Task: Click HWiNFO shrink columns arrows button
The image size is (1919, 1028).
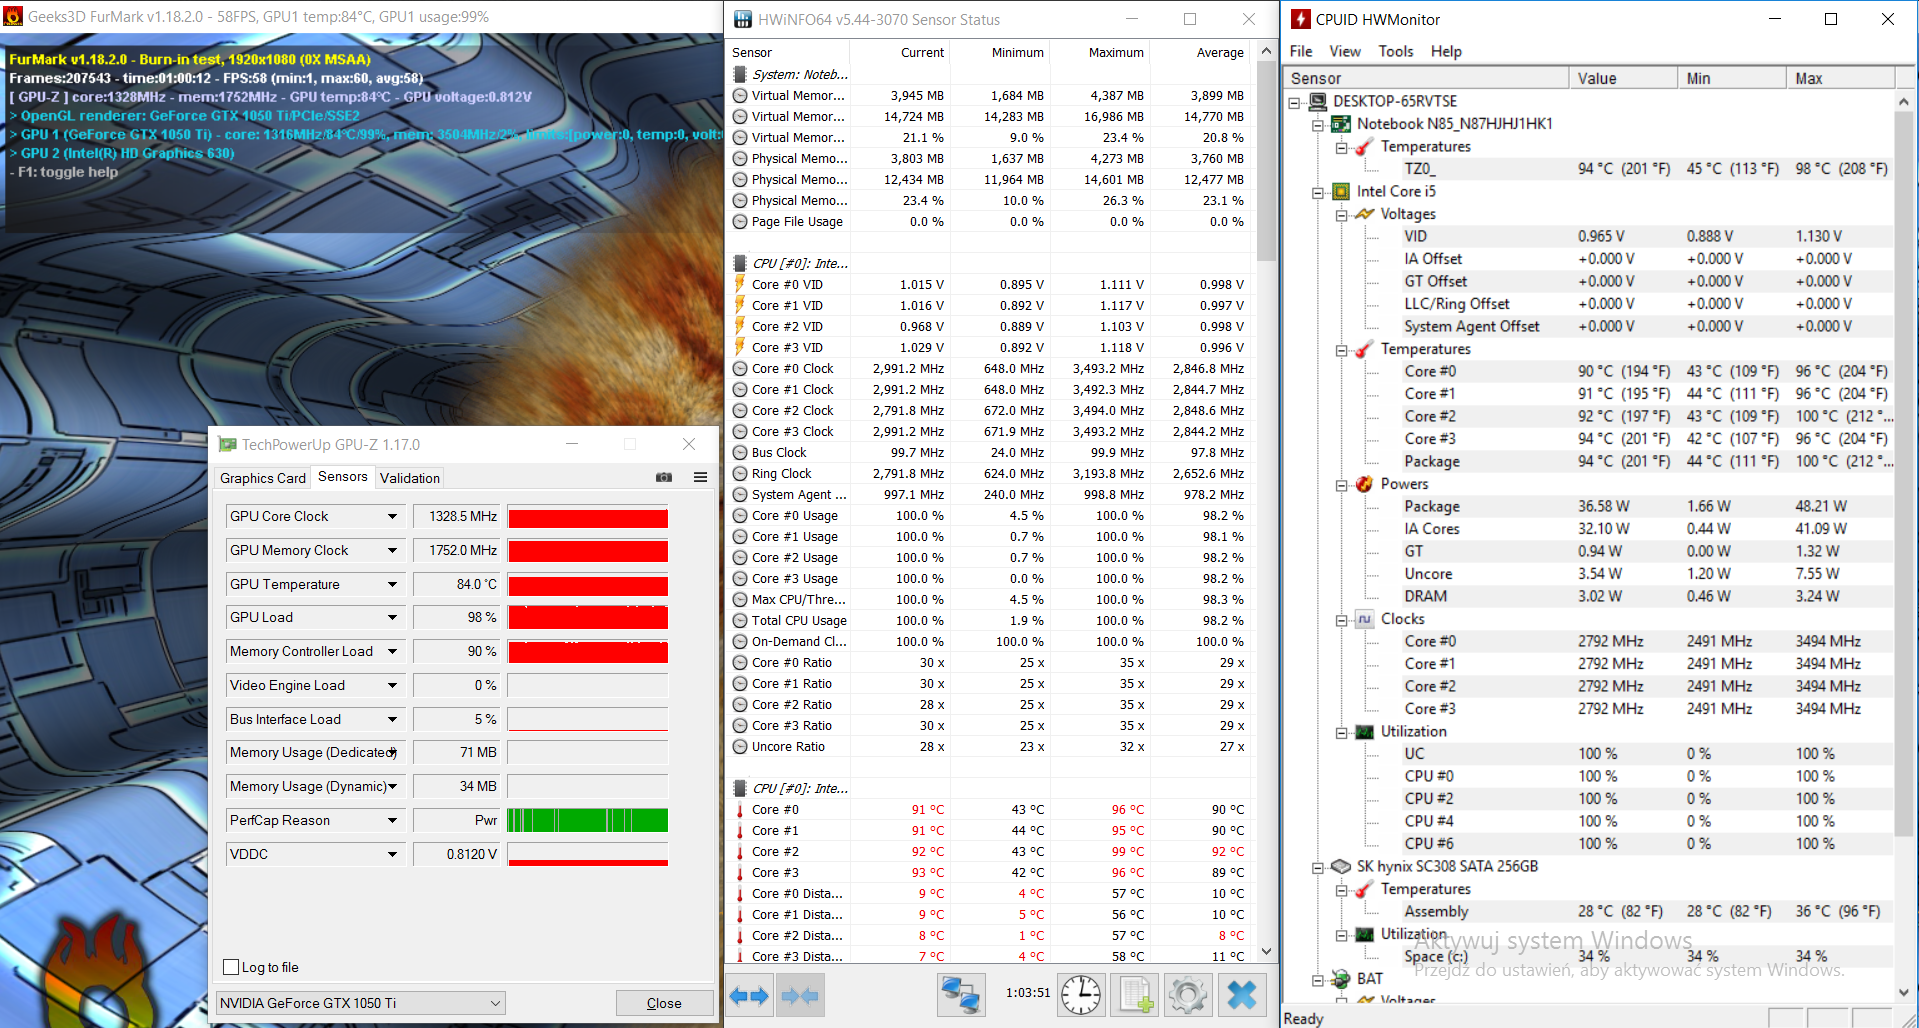Action: point(800,995)
